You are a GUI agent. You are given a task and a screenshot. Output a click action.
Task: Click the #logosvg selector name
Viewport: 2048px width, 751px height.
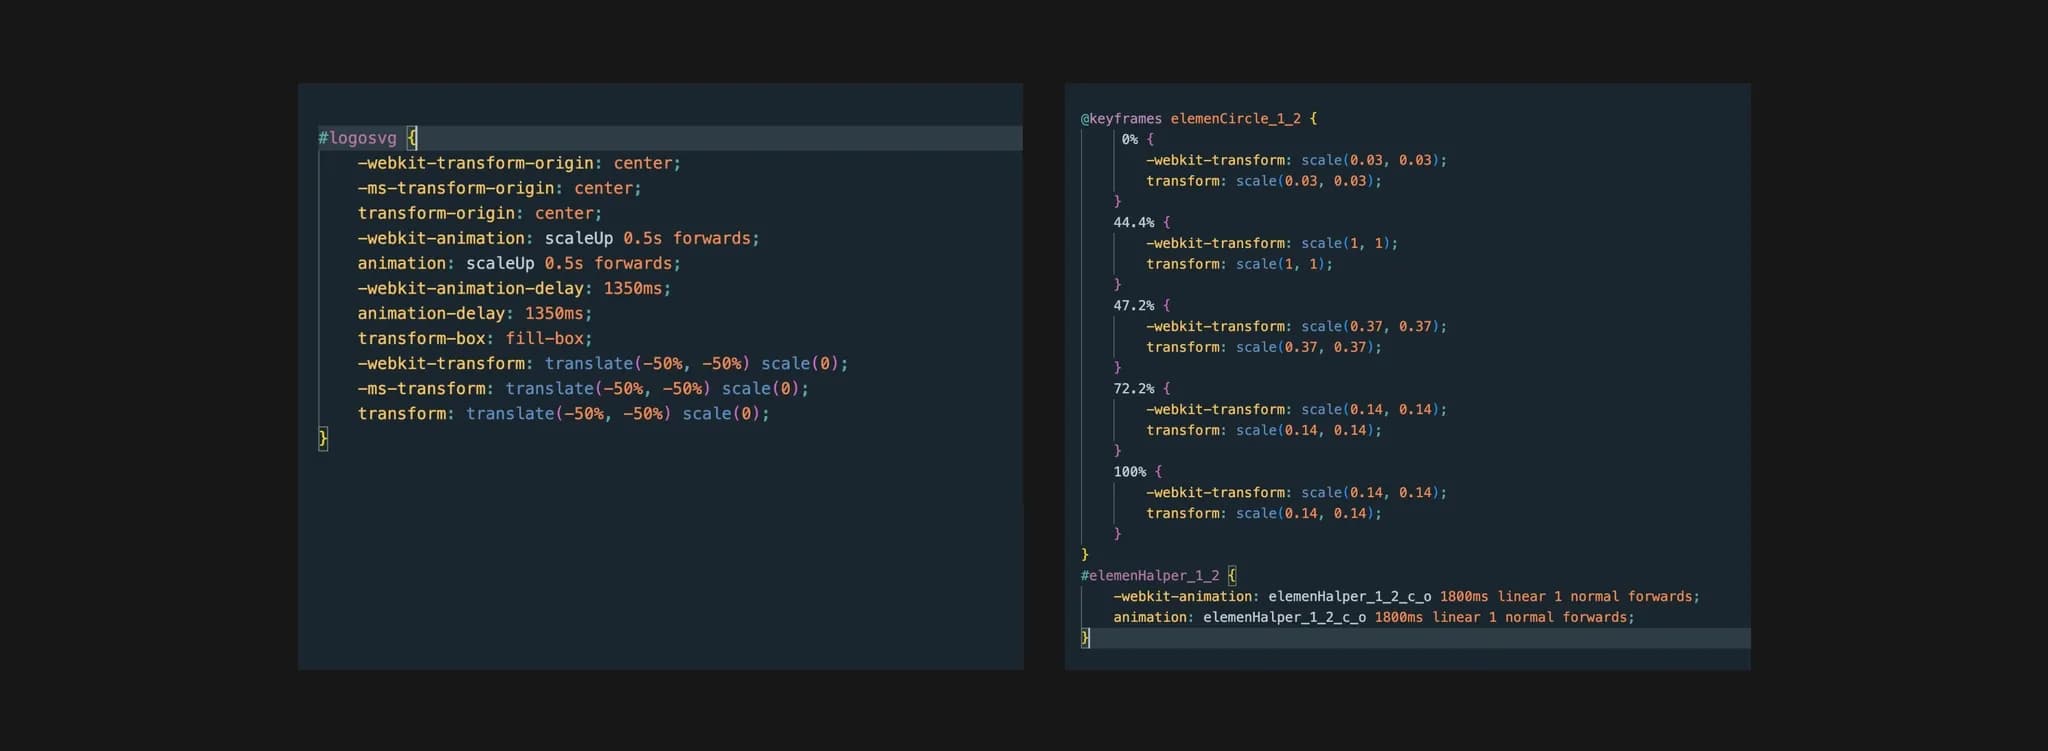click(x=357, y=138)
